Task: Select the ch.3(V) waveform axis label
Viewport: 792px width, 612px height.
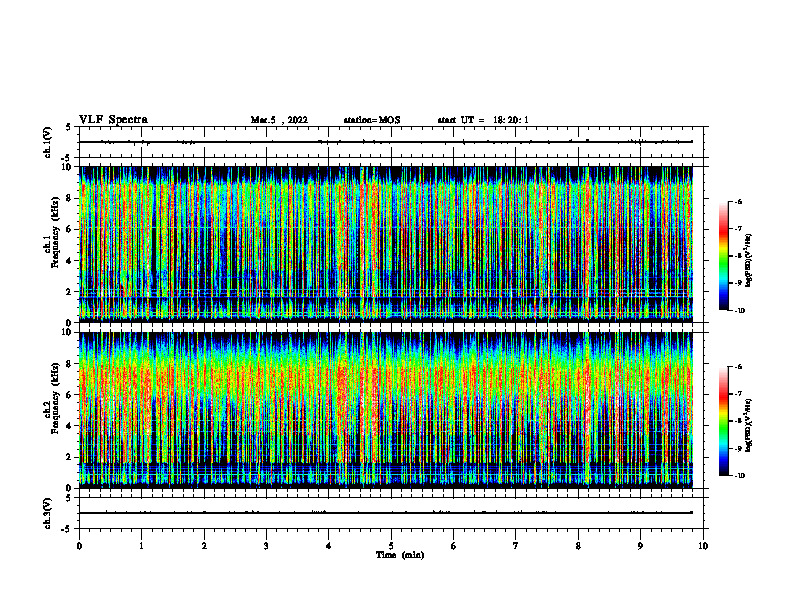Action: point(48,513)
